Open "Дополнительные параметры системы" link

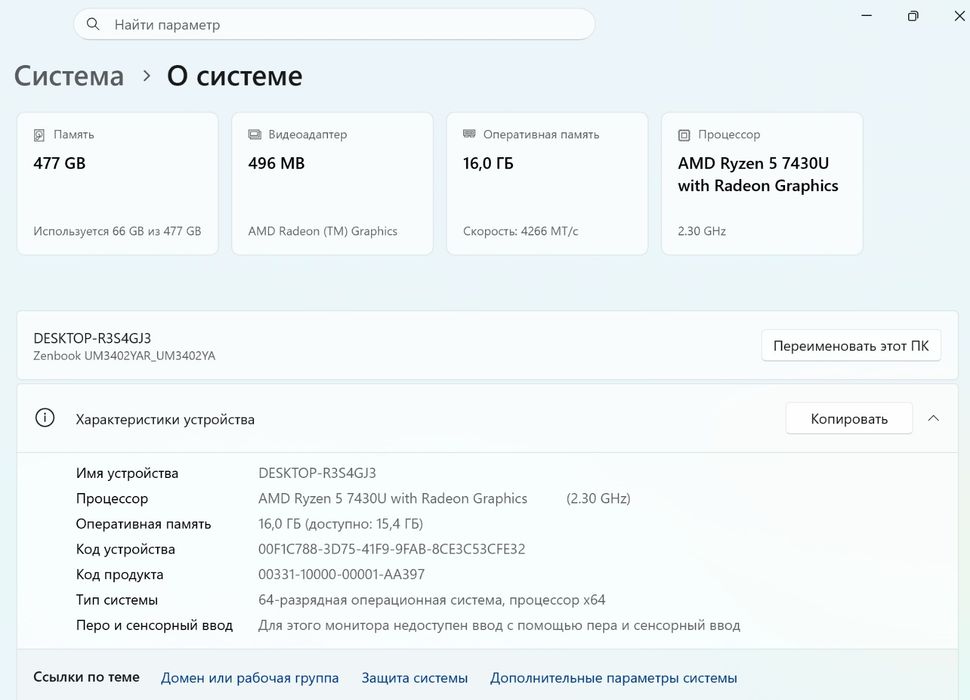[614, 678]
